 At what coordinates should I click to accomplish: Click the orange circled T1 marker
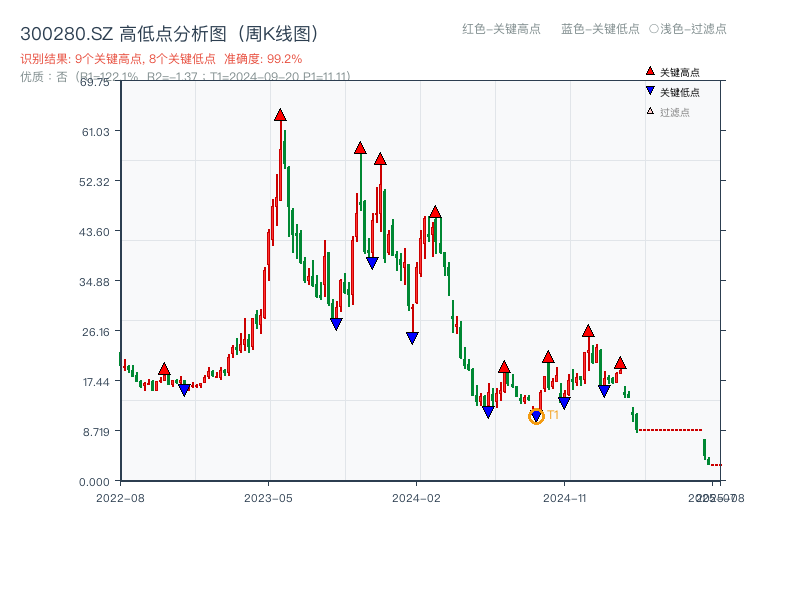[x=537, y=414]
